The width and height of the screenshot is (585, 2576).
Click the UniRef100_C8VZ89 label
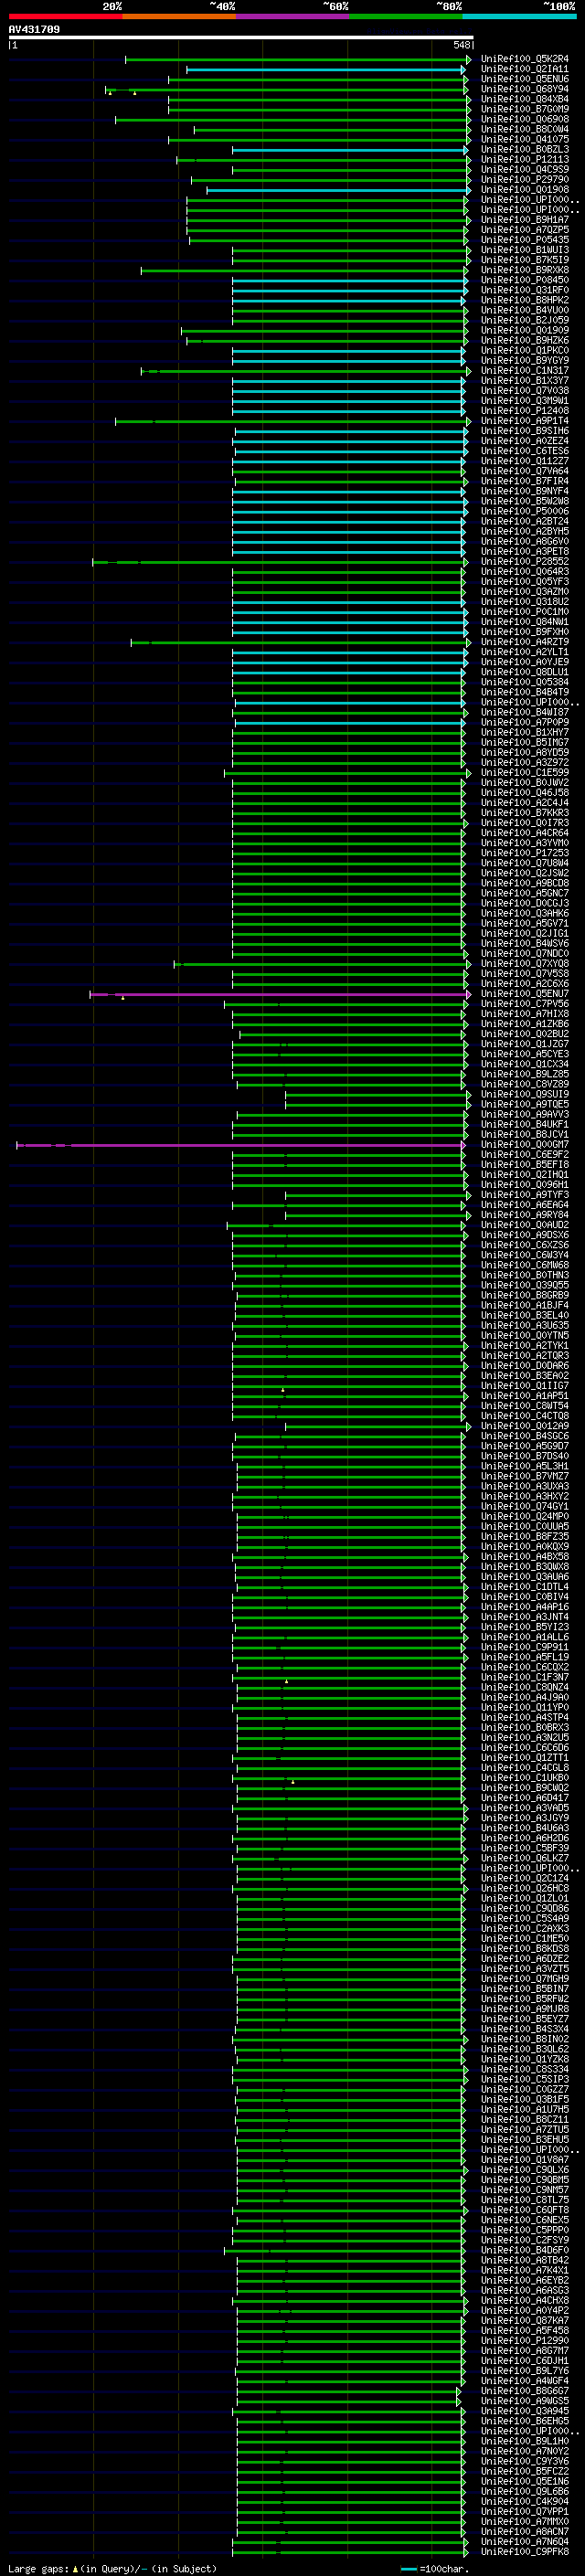click(524, 1084)
